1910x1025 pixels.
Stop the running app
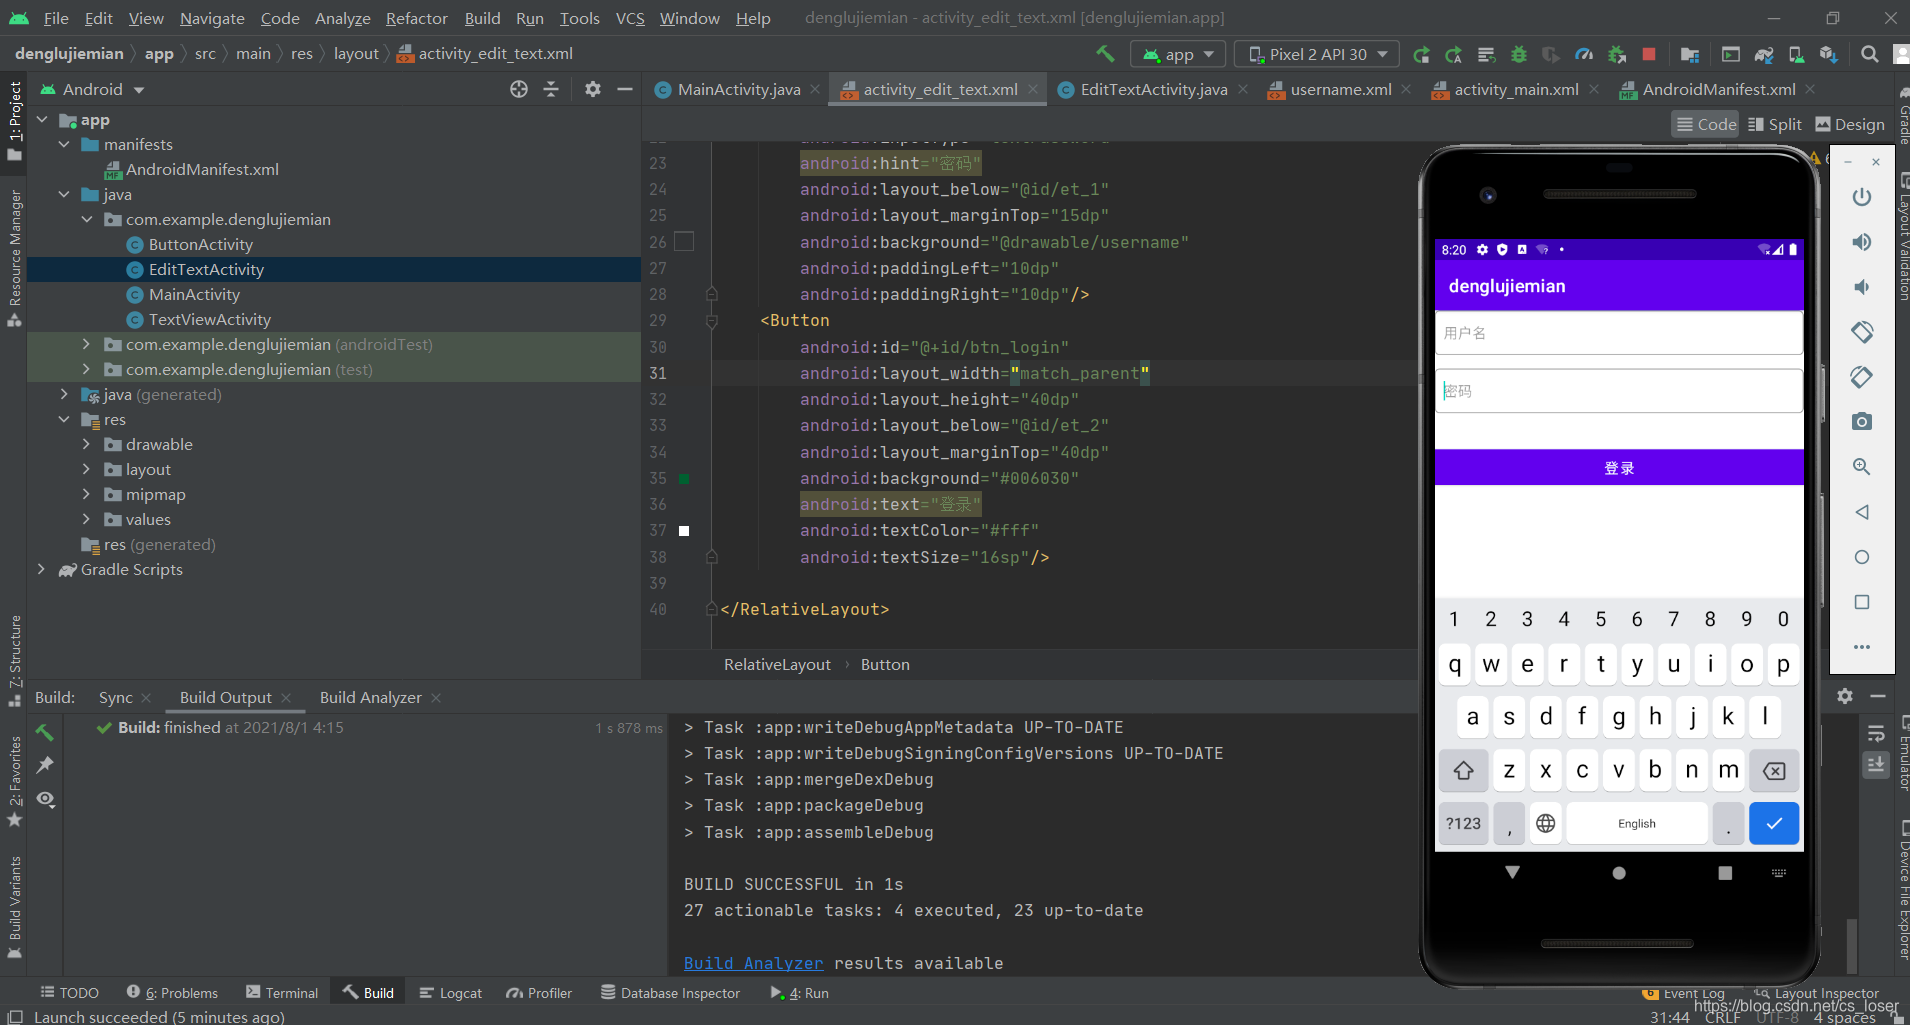pos(1649,54)
